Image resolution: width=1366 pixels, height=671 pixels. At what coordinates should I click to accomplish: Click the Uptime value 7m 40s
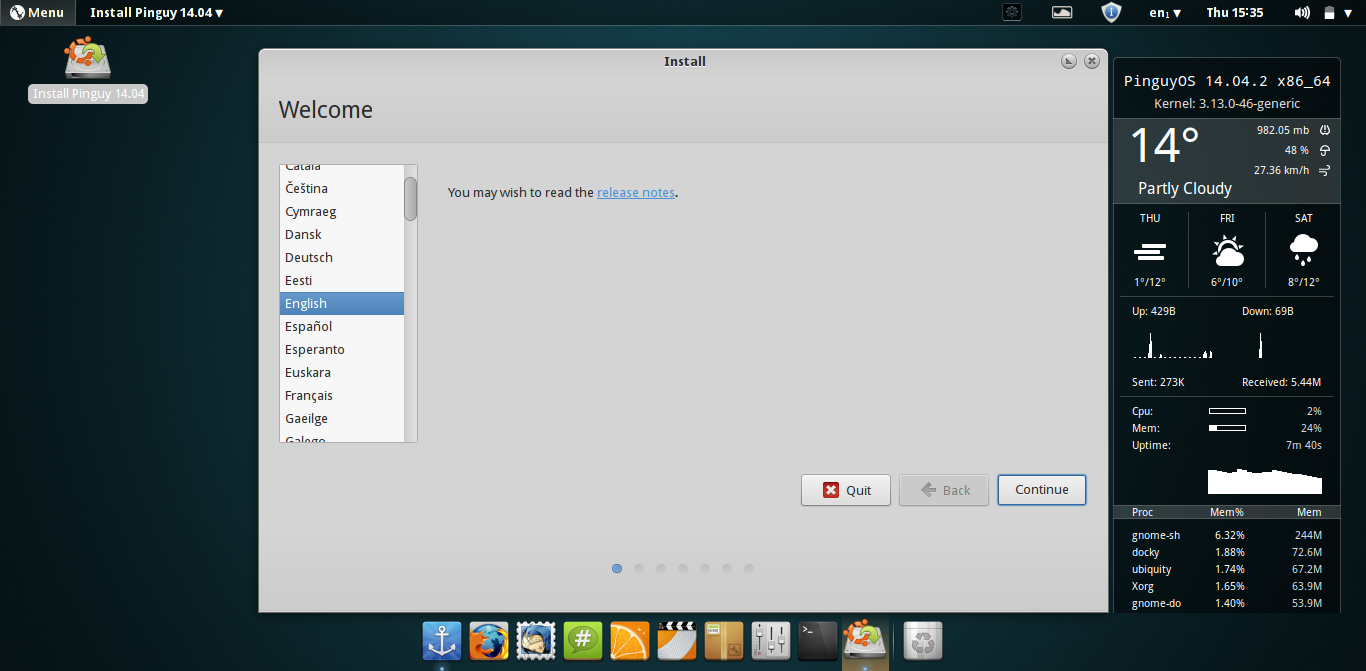click(1303, 445)
